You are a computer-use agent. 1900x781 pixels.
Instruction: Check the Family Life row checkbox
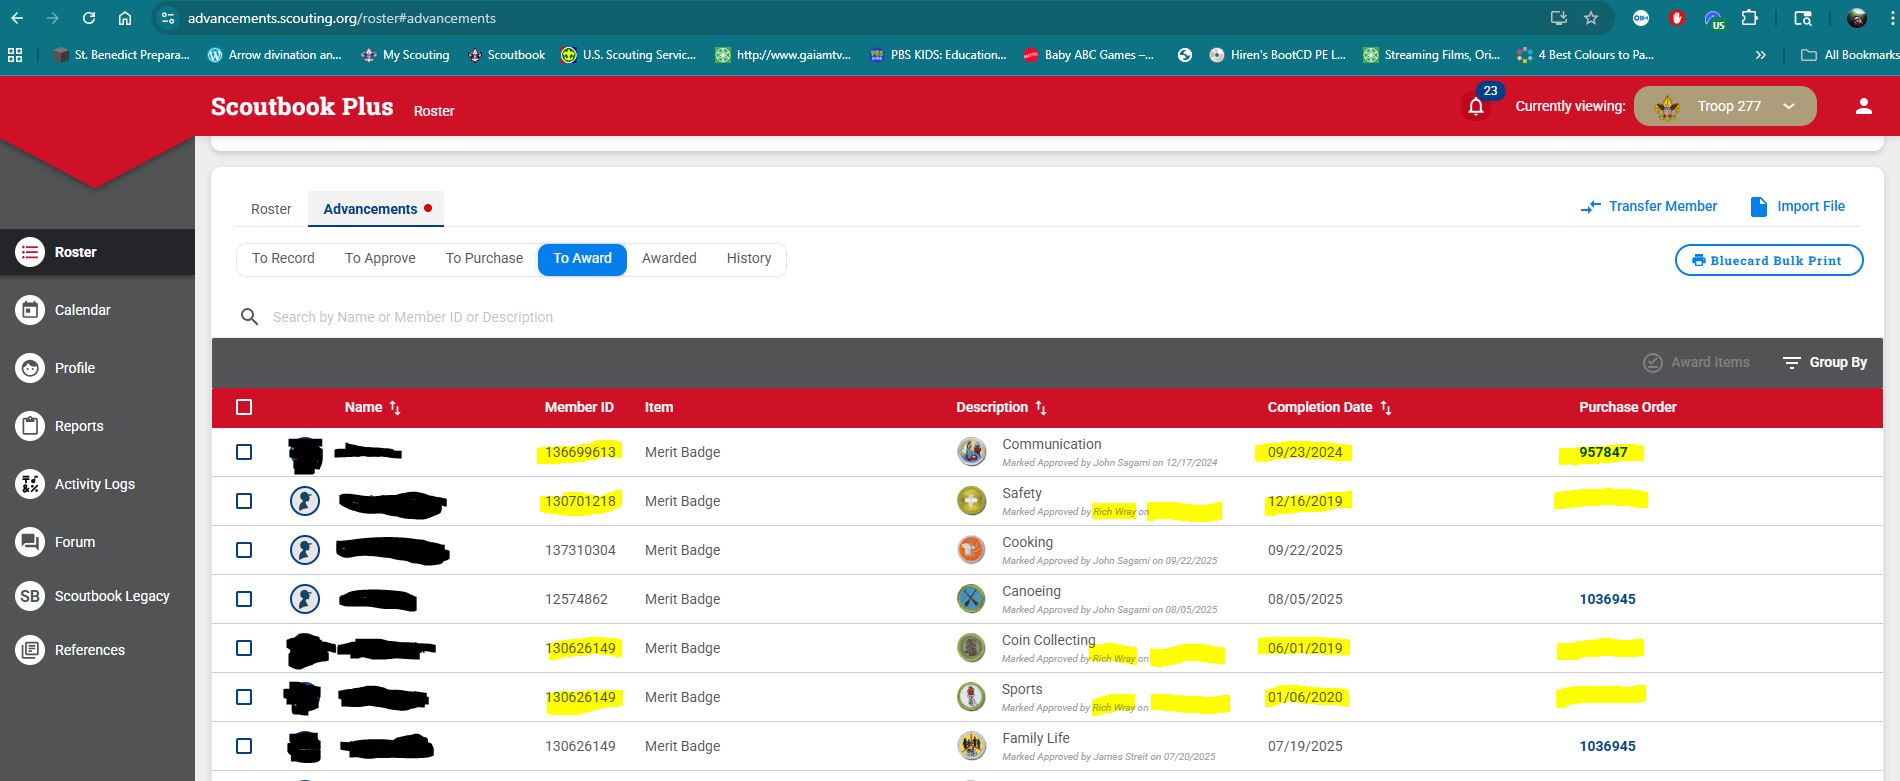(244, 746)
